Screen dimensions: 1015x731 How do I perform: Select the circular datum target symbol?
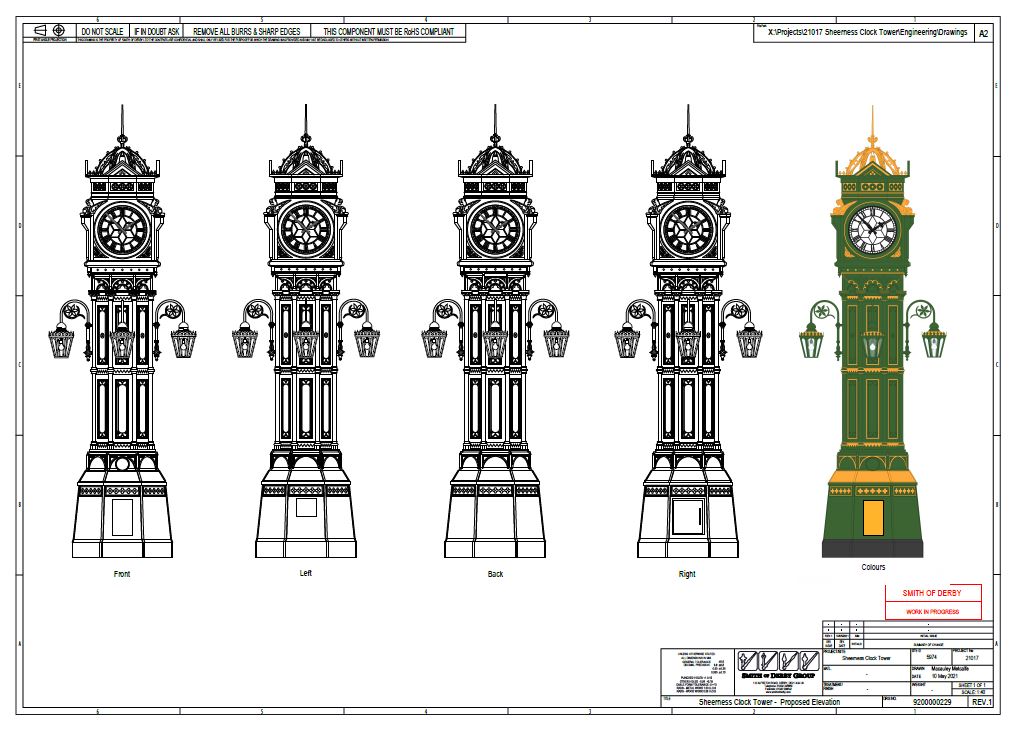point(59,30)
